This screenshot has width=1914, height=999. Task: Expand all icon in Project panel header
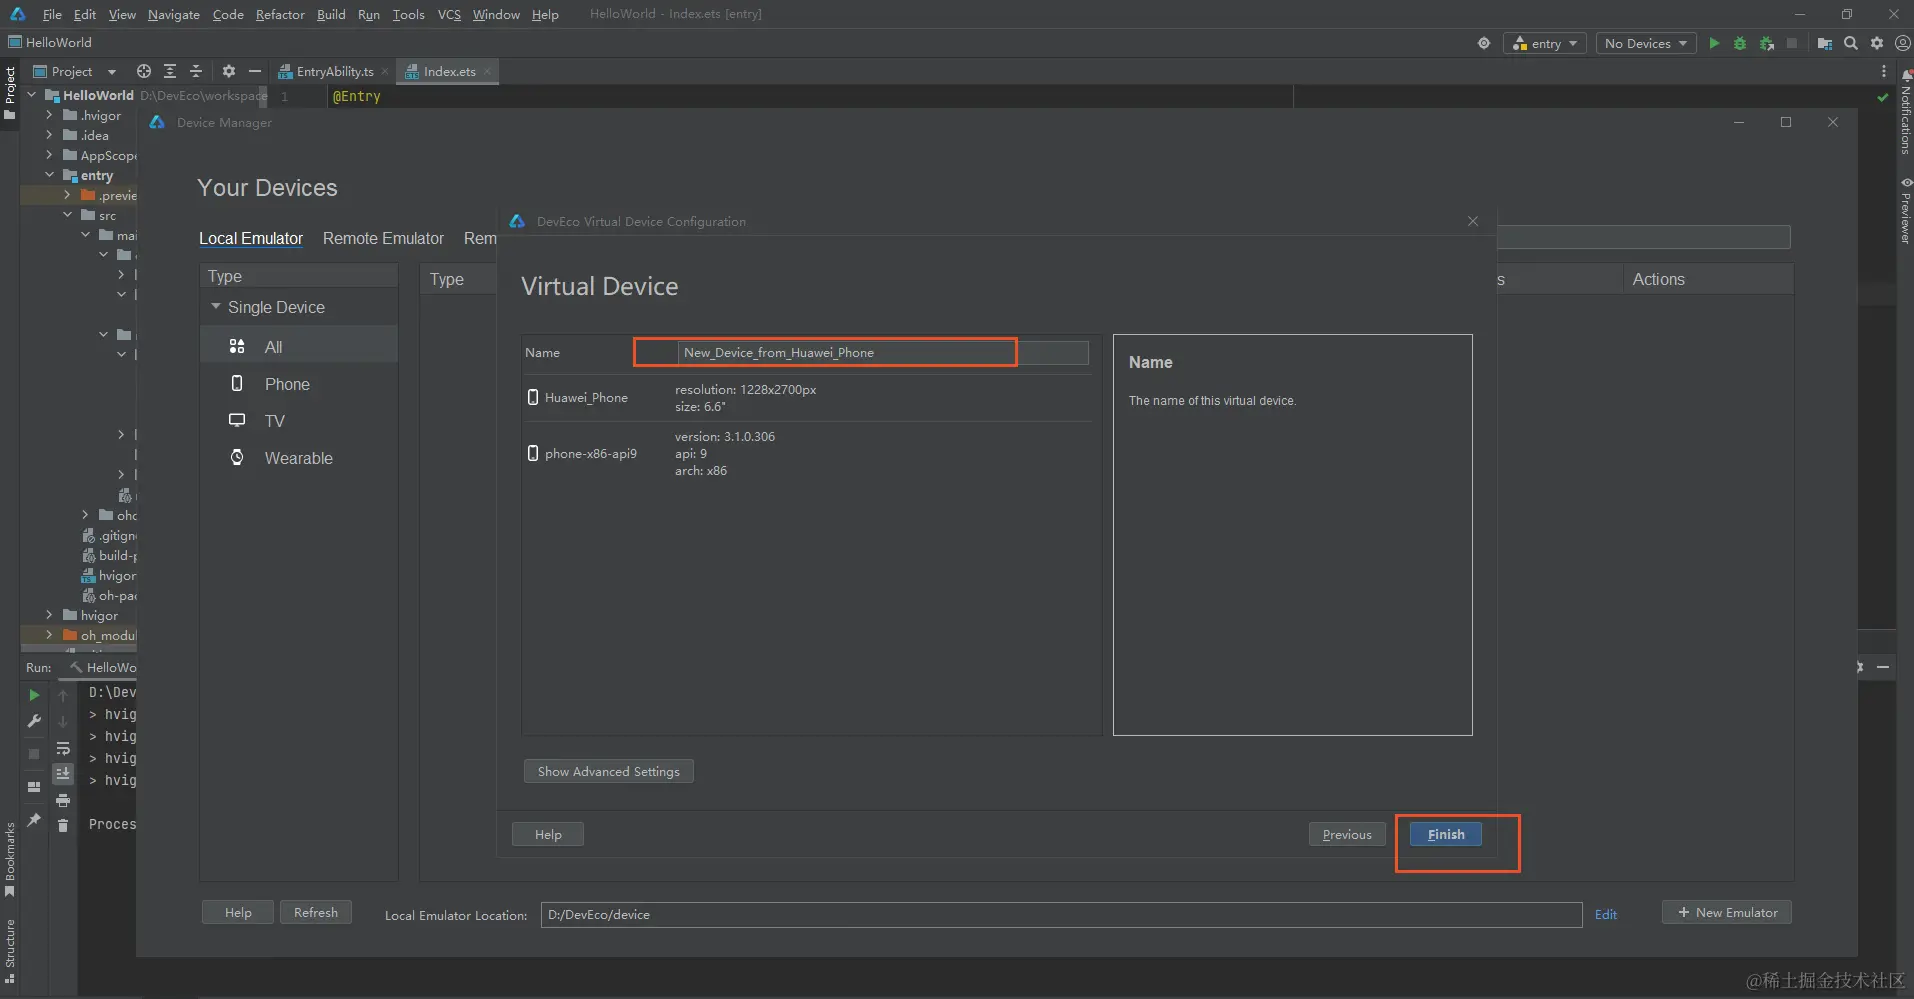pos(170,71)
